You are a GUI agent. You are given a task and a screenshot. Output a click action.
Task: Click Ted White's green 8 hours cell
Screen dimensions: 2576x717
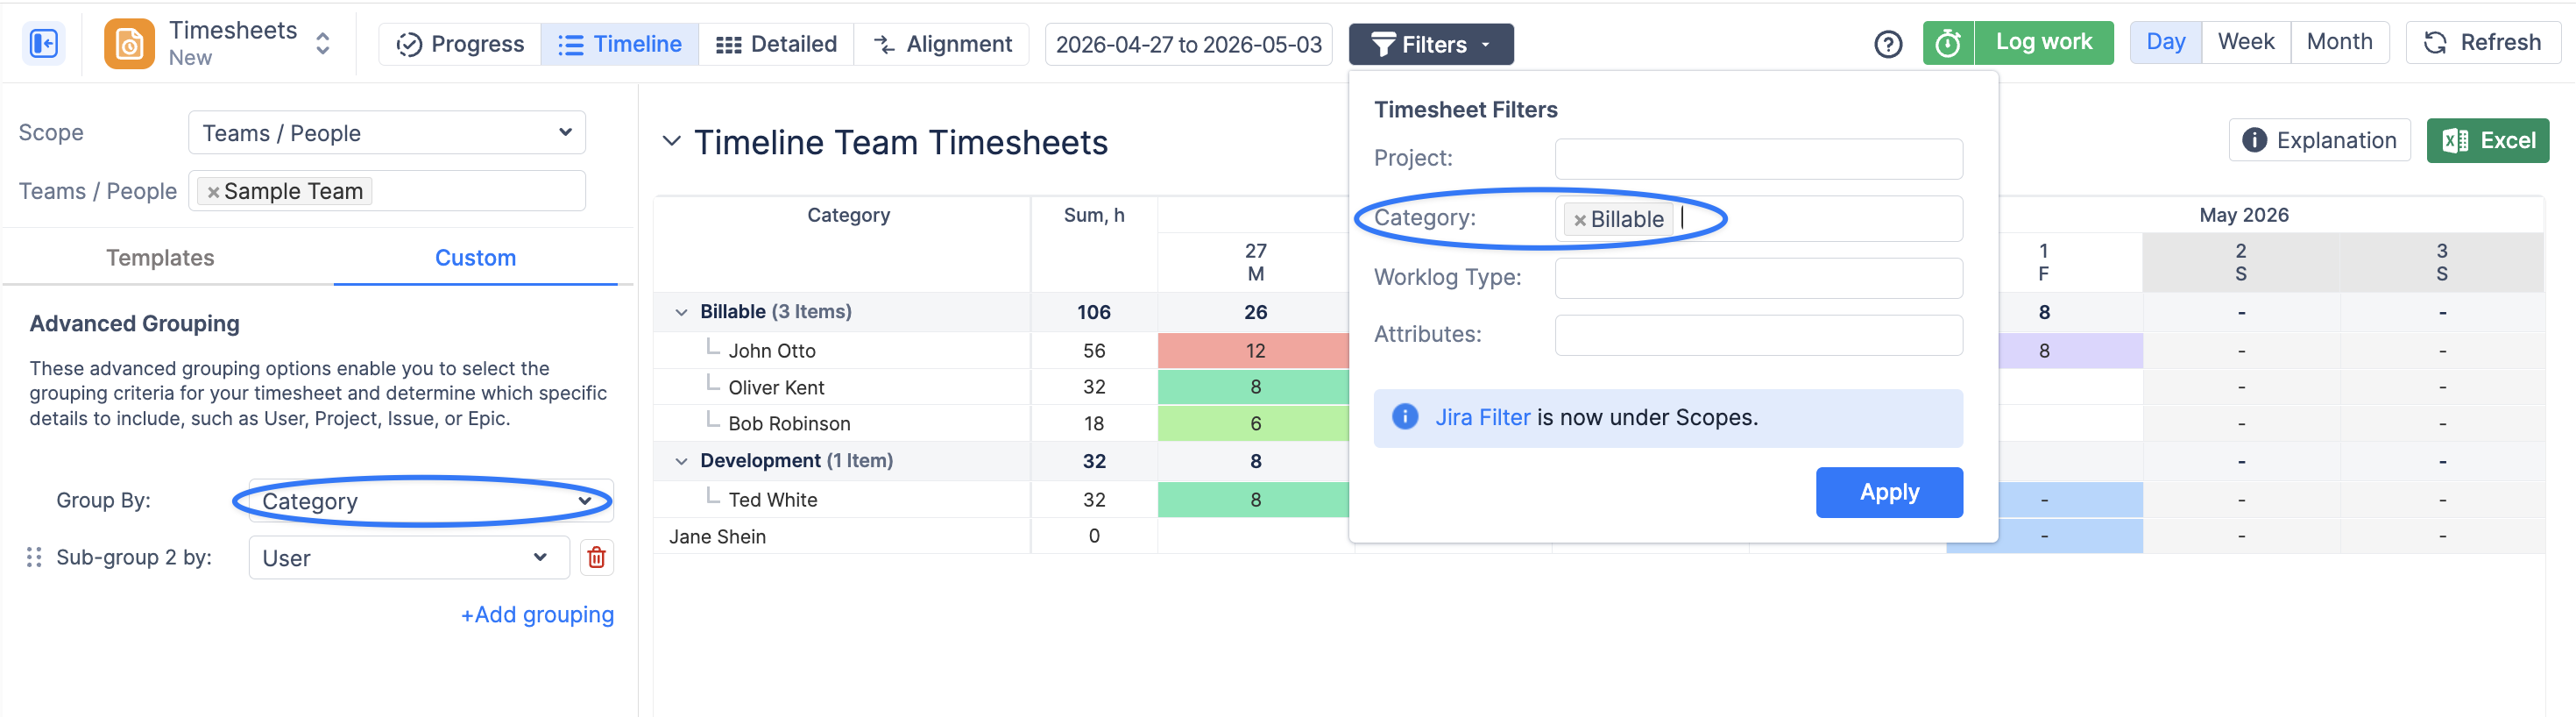pyautogui.click(x=1254, y=500)
